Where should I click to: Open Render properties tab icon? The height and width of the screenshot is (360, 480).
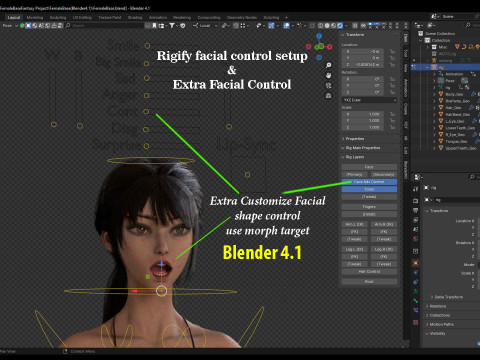(415, 201)
